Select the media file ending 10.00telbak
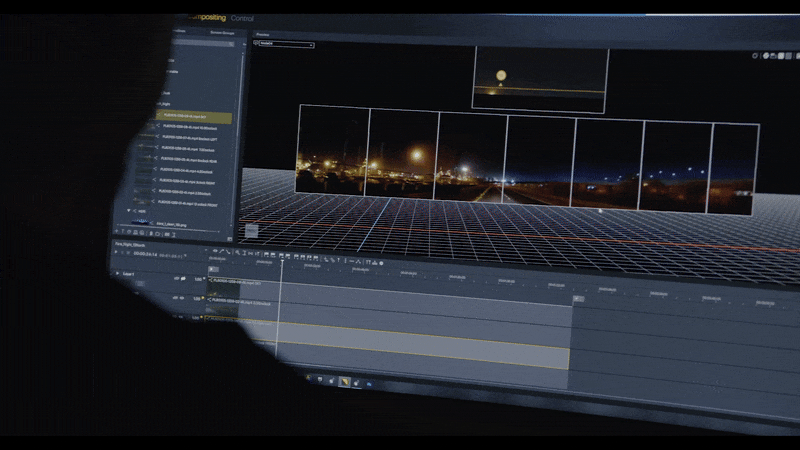Viewport: 800px width, 450px height. tap(189, 128)
